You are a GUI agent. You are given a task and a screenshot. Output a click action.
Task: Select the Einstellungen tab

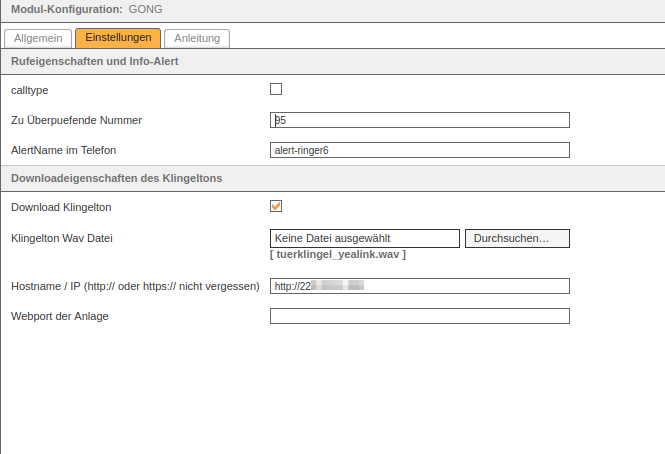[118, 38]
